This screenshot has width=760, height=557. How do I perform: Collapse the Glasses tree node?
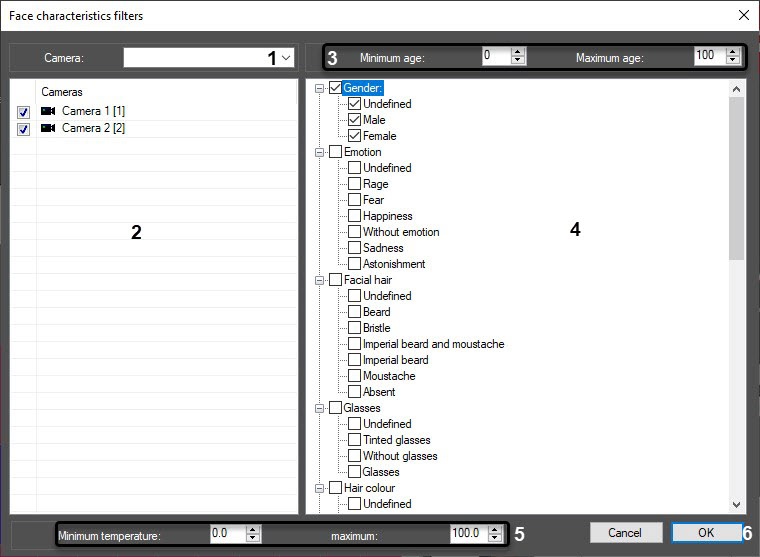pyautogui.click(x=319, y=408)
